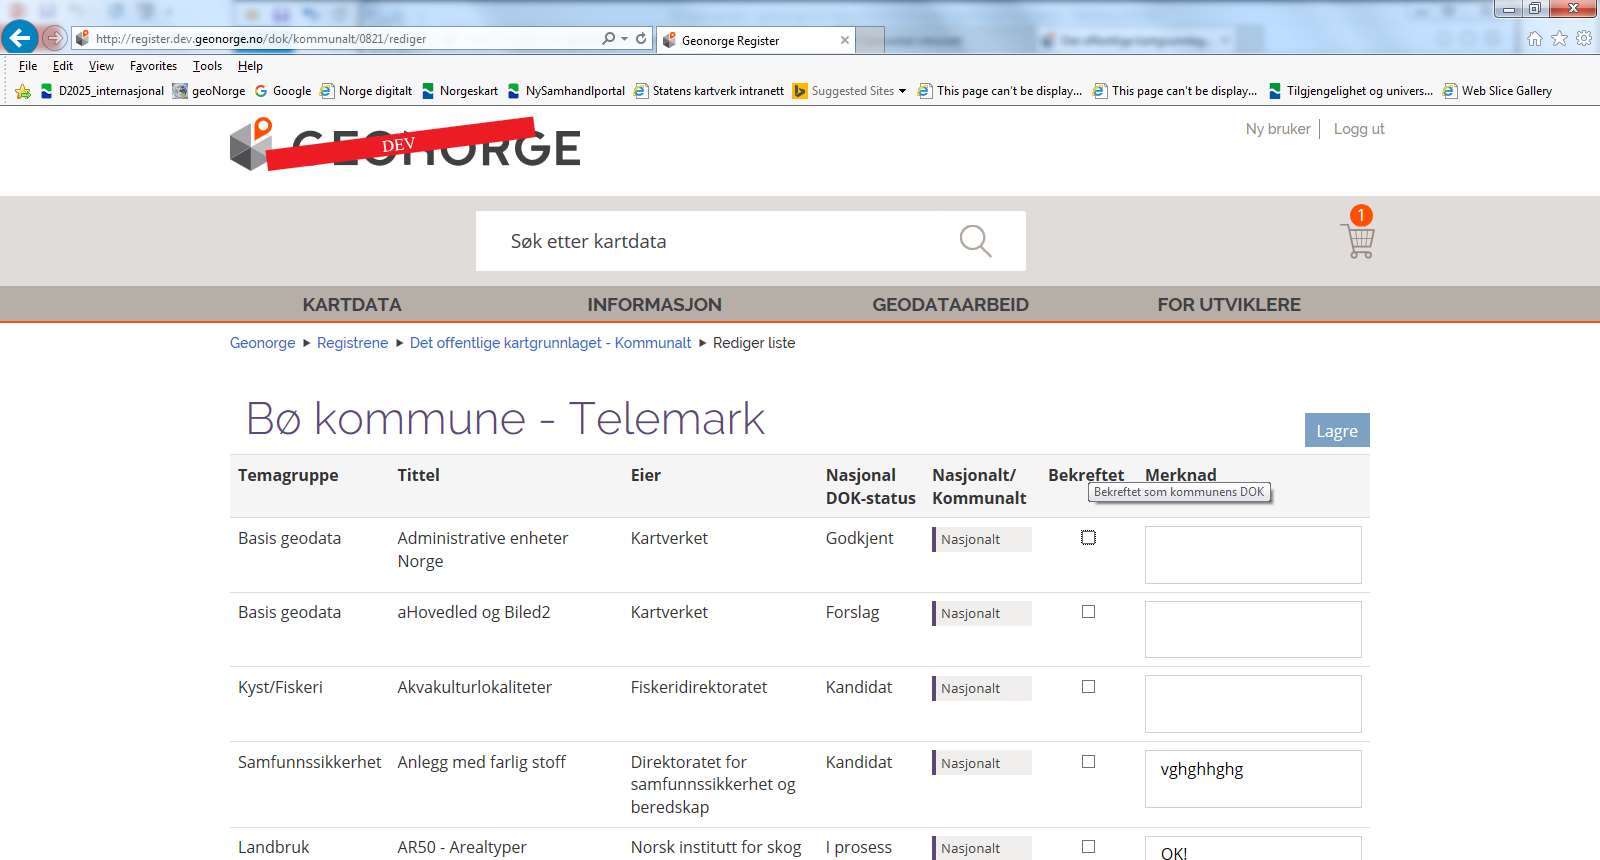Open the Tilgjengelighet og univers... bookmark

[1351, 91]
